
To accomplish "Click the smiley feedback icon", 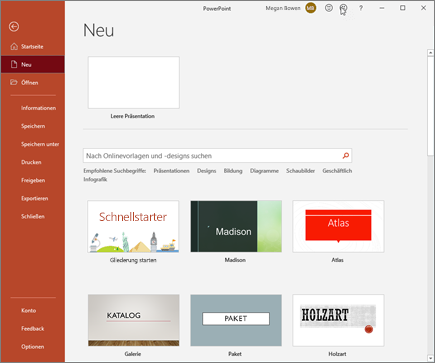I will 329,8.
